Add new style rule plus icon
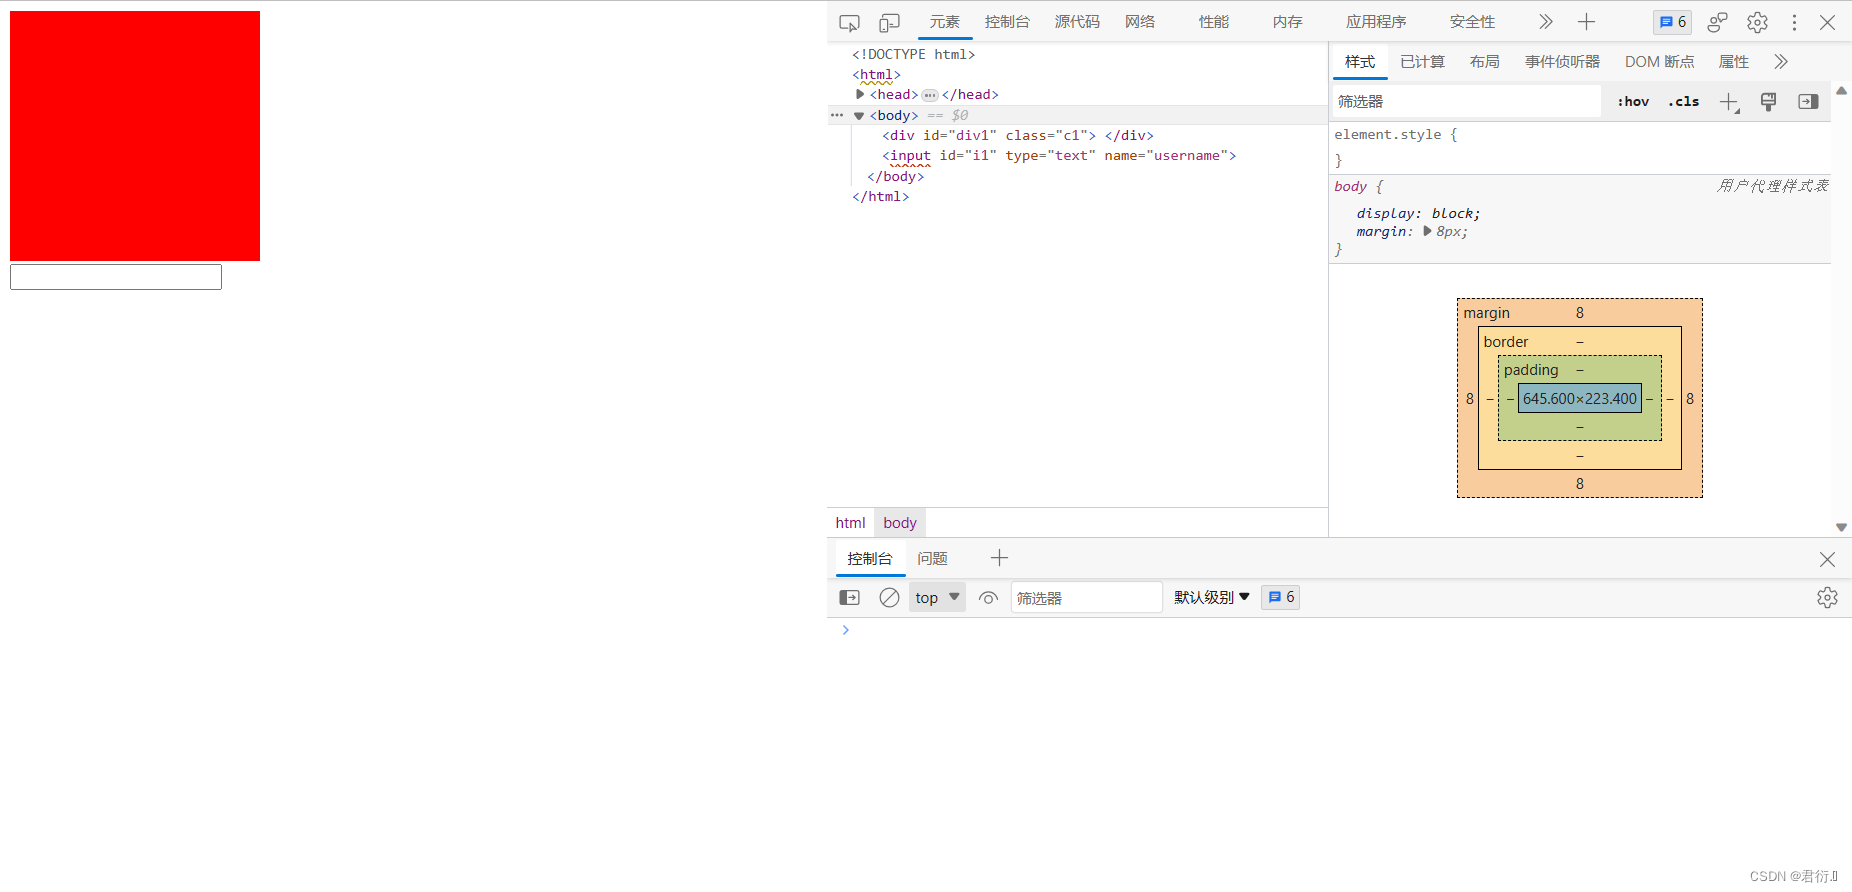 (1729, 102)
